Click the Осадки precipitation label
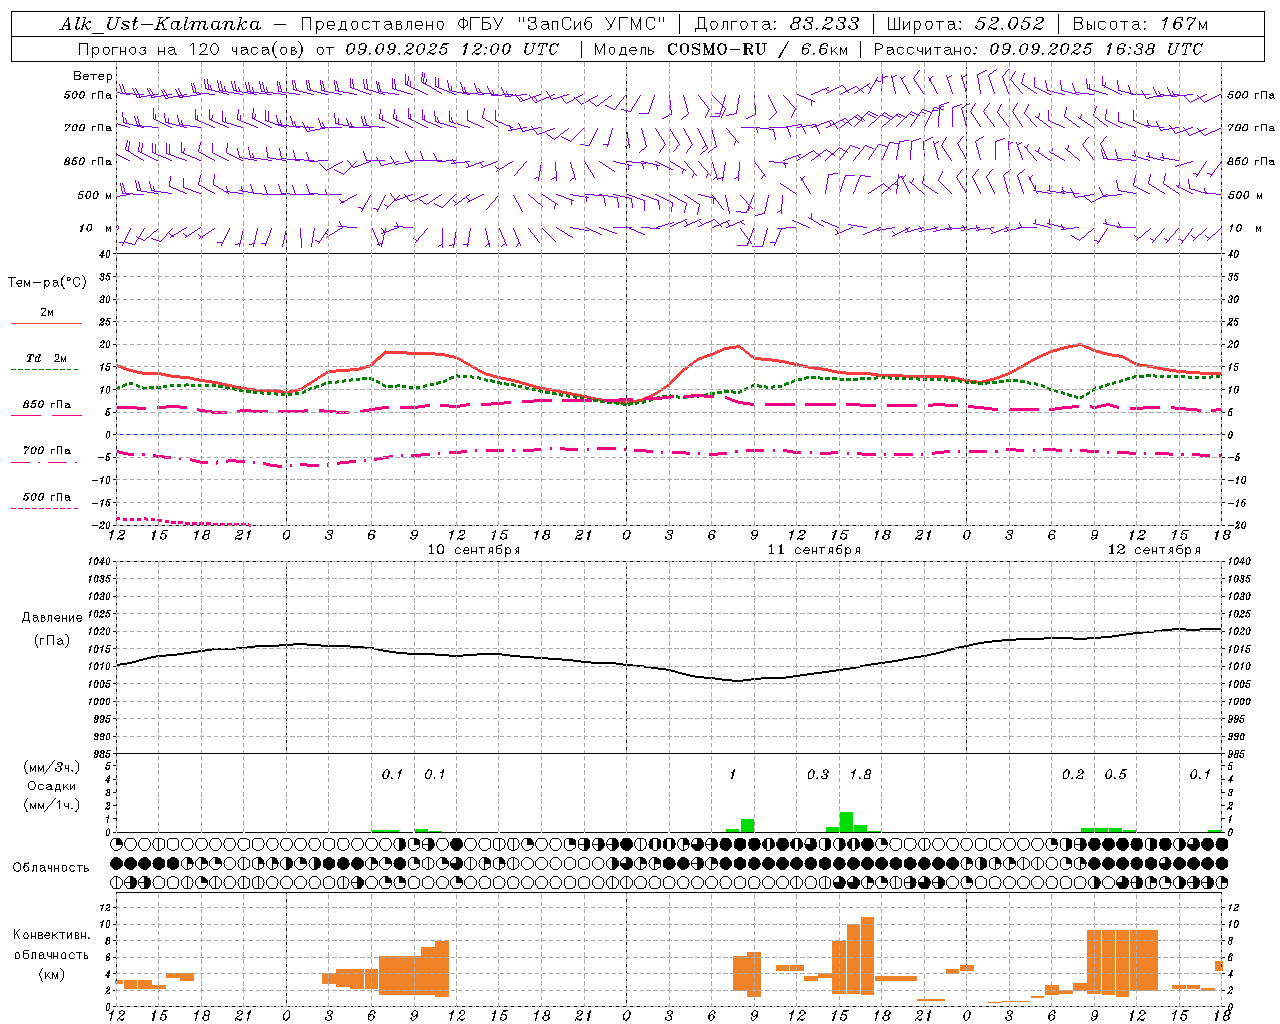This screenshot has height=1024, width=1280. [x=52, y=786]
